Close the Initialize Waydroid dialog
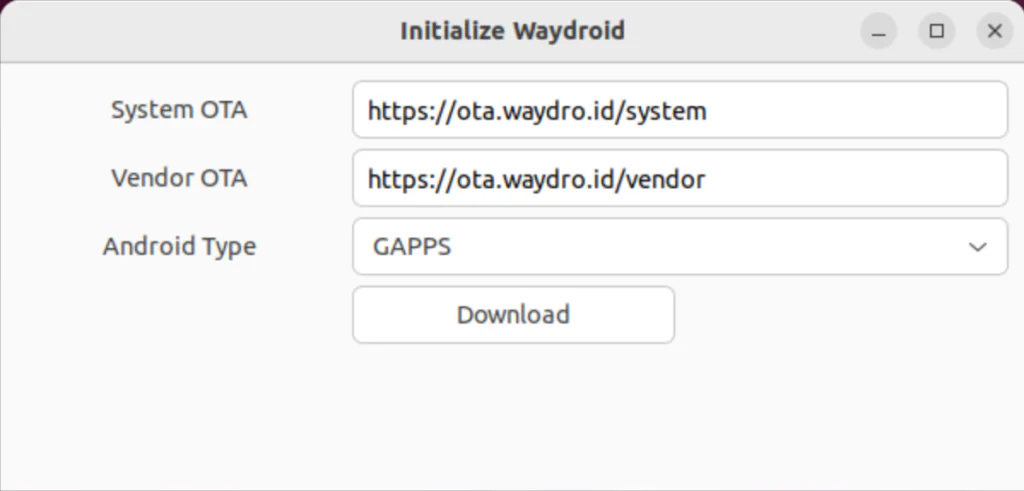Image resolution: width=1024 pixels, height=491 pixels. [994, 31]
